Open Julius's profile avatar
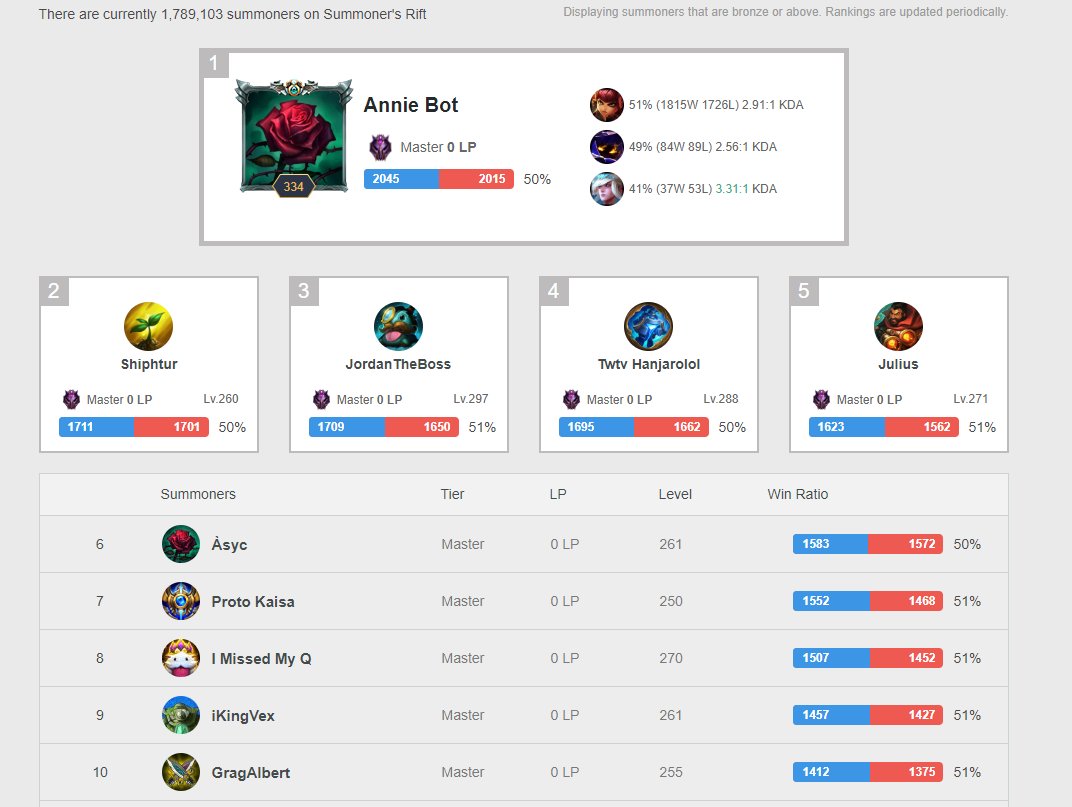 898,326
